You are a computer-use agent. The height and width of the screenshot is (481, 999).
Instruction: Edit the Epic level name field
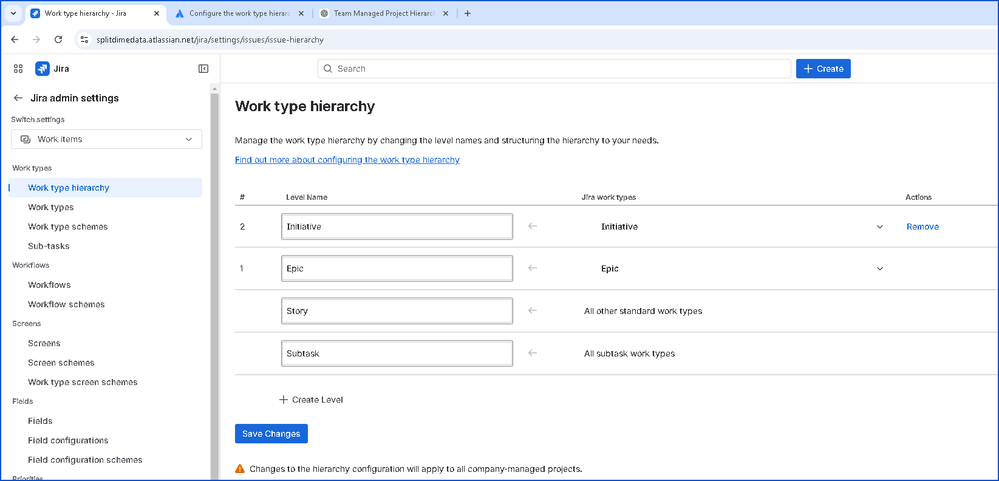click(397, 268)
